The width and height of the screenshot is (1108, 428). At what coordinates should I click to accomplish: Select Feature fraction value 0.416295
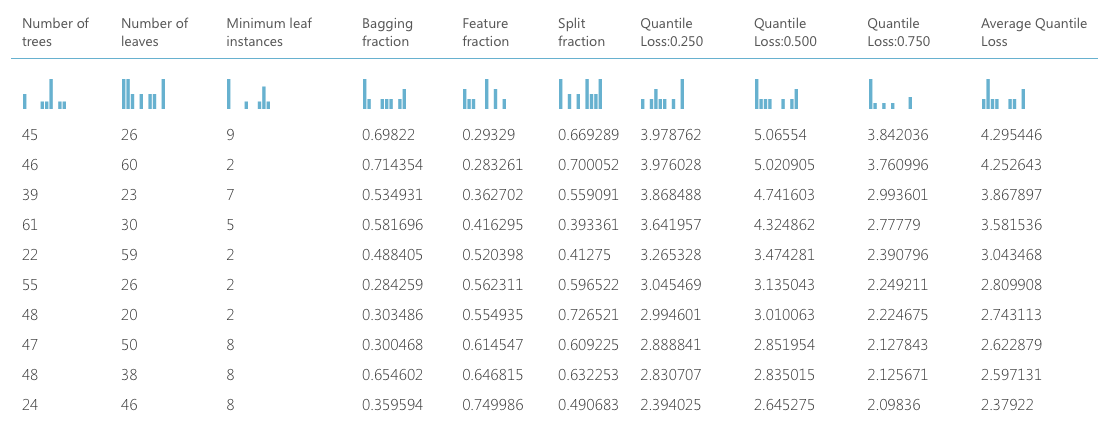tap(493, 225)
